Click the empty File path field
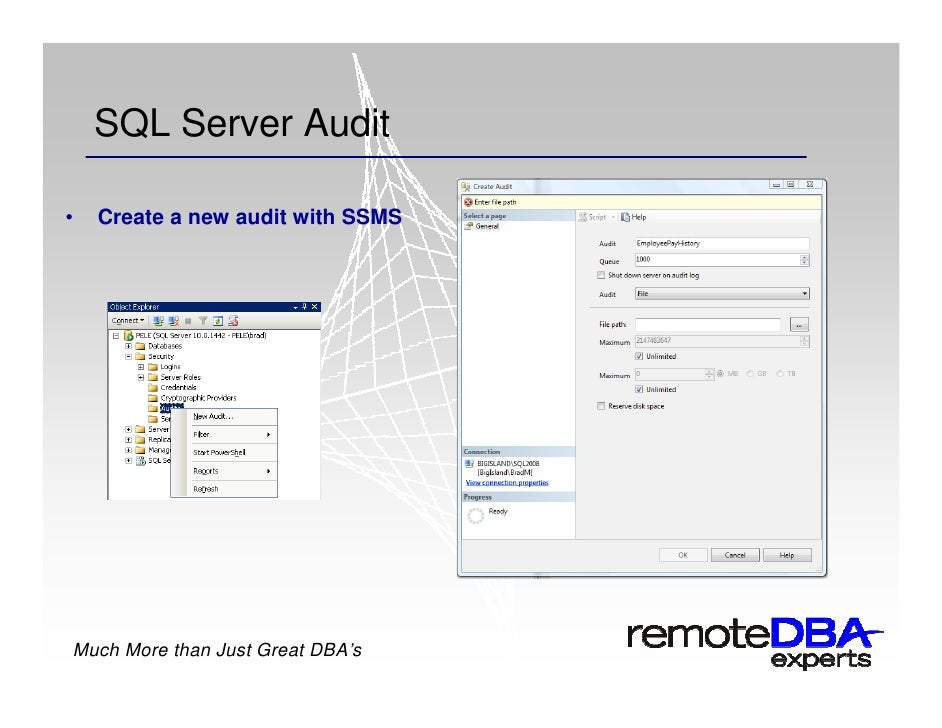The height and width of the screenshot is (728, 942). click(x=708, y=324)
